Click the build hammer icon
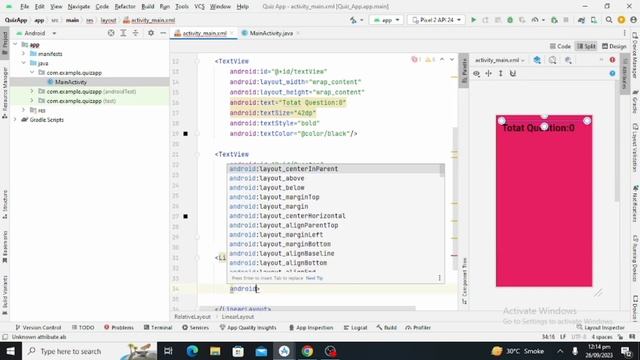Viewport: 640px width, 360px height. [x=353, y=20]
